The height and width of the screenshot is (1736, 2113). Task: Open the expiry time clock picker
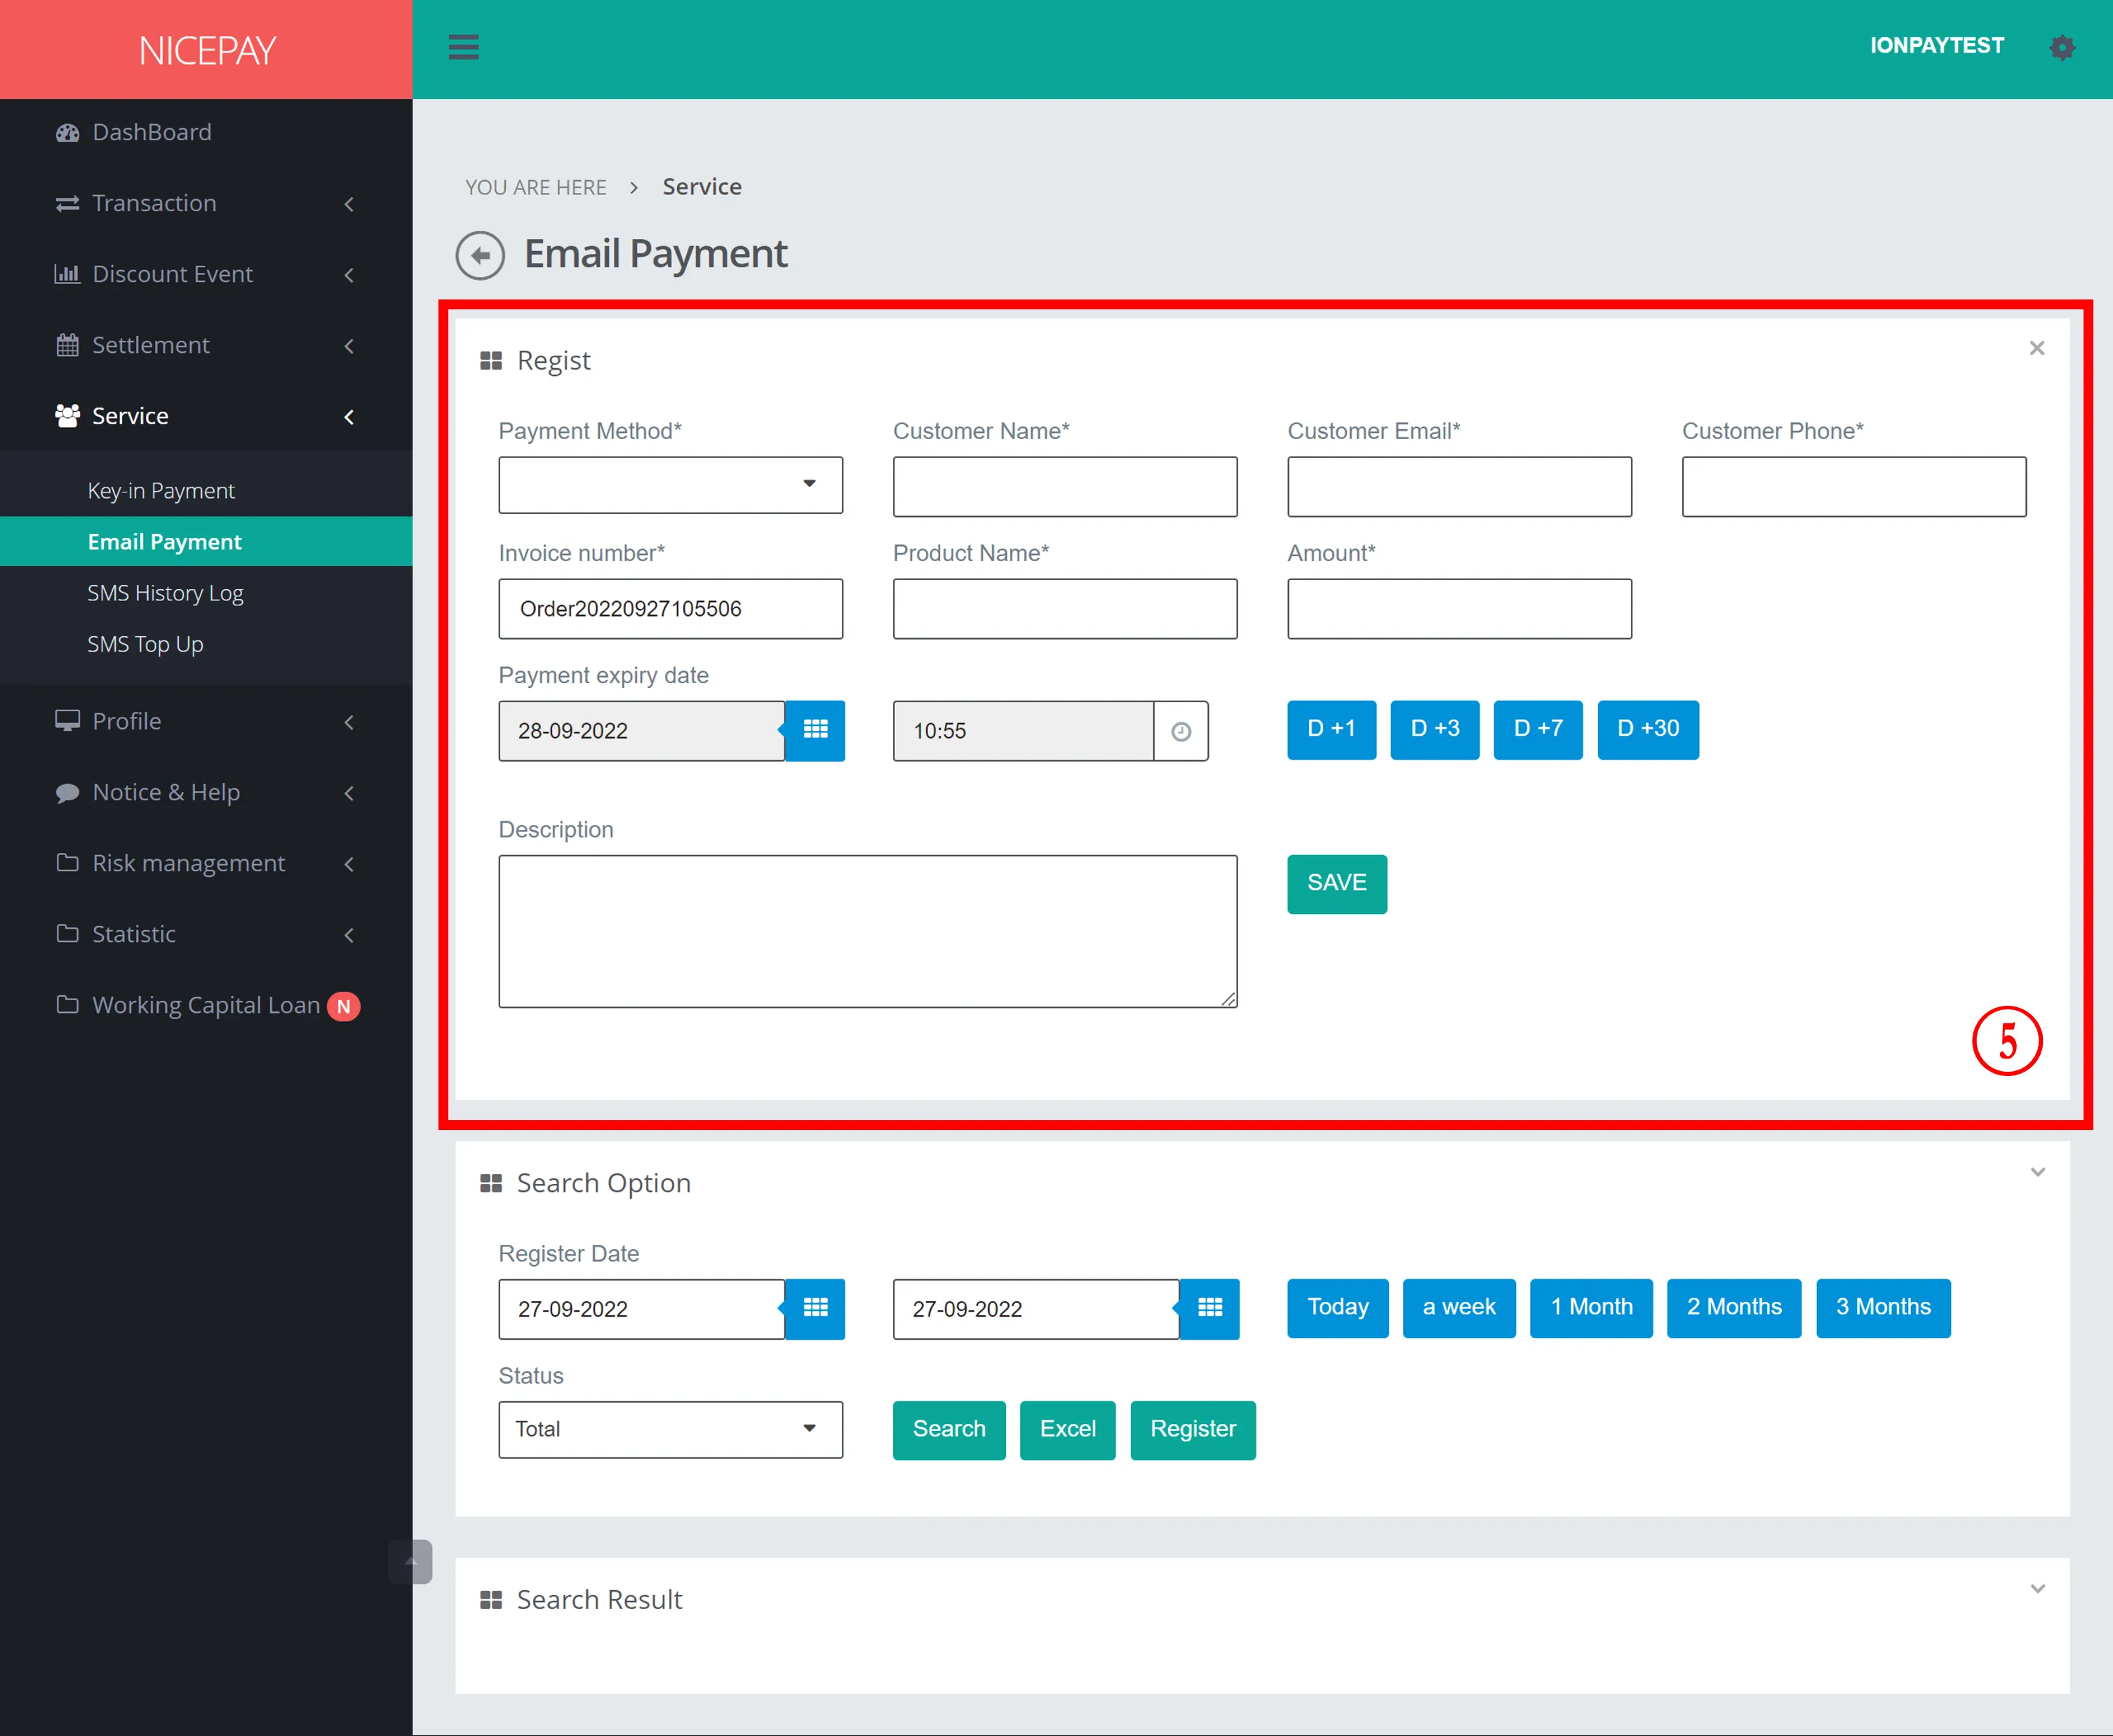pyautogui.click(x=1181, y=731)
